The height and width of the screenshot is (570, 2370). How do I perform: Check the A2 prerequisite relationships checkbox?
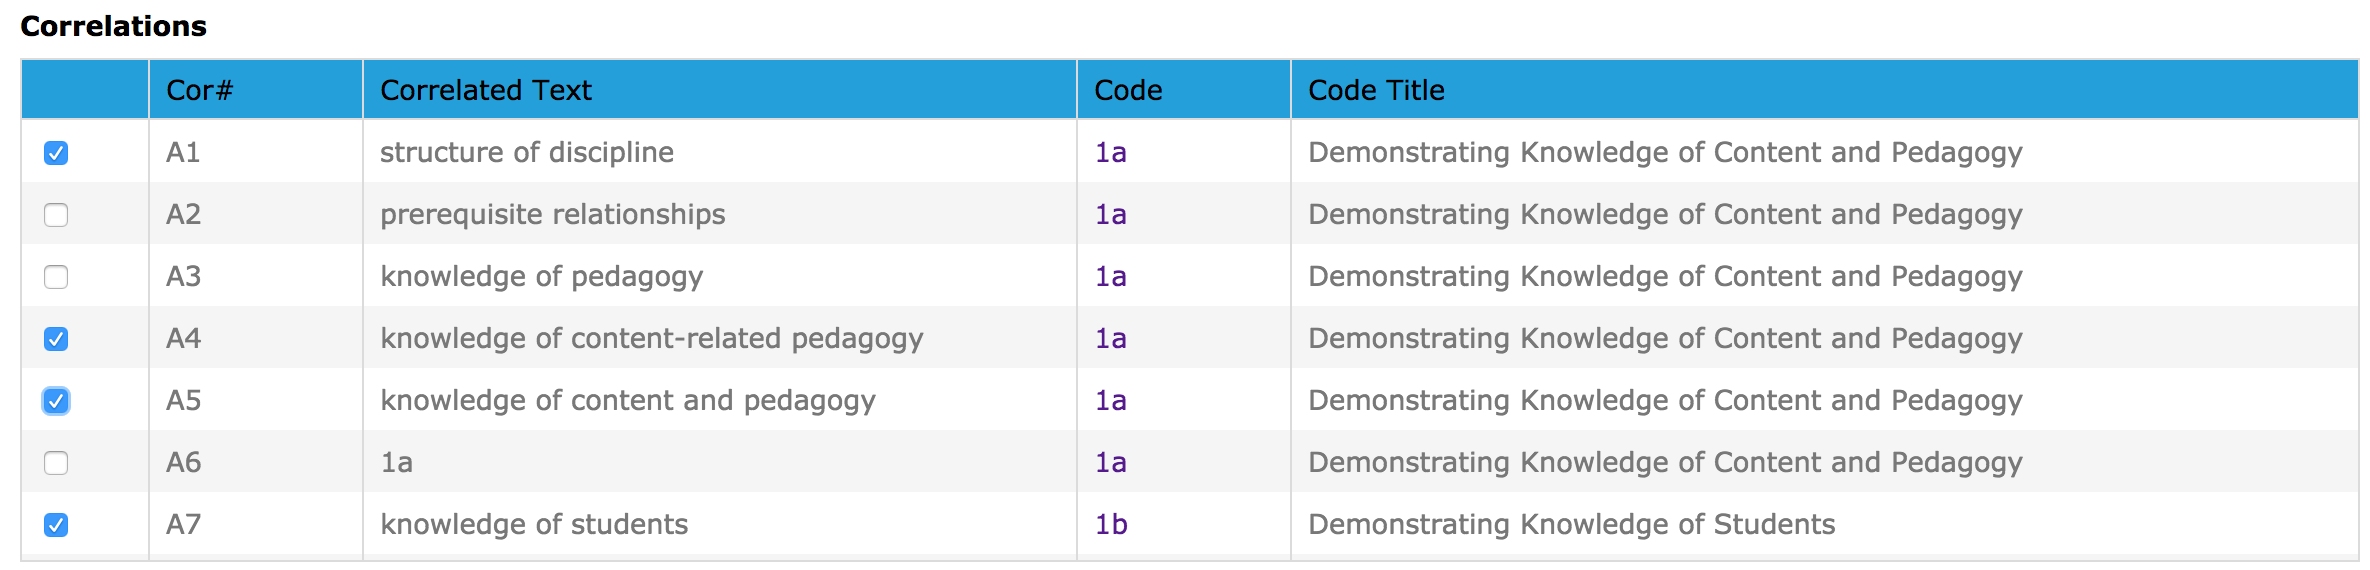pos(56,215)
